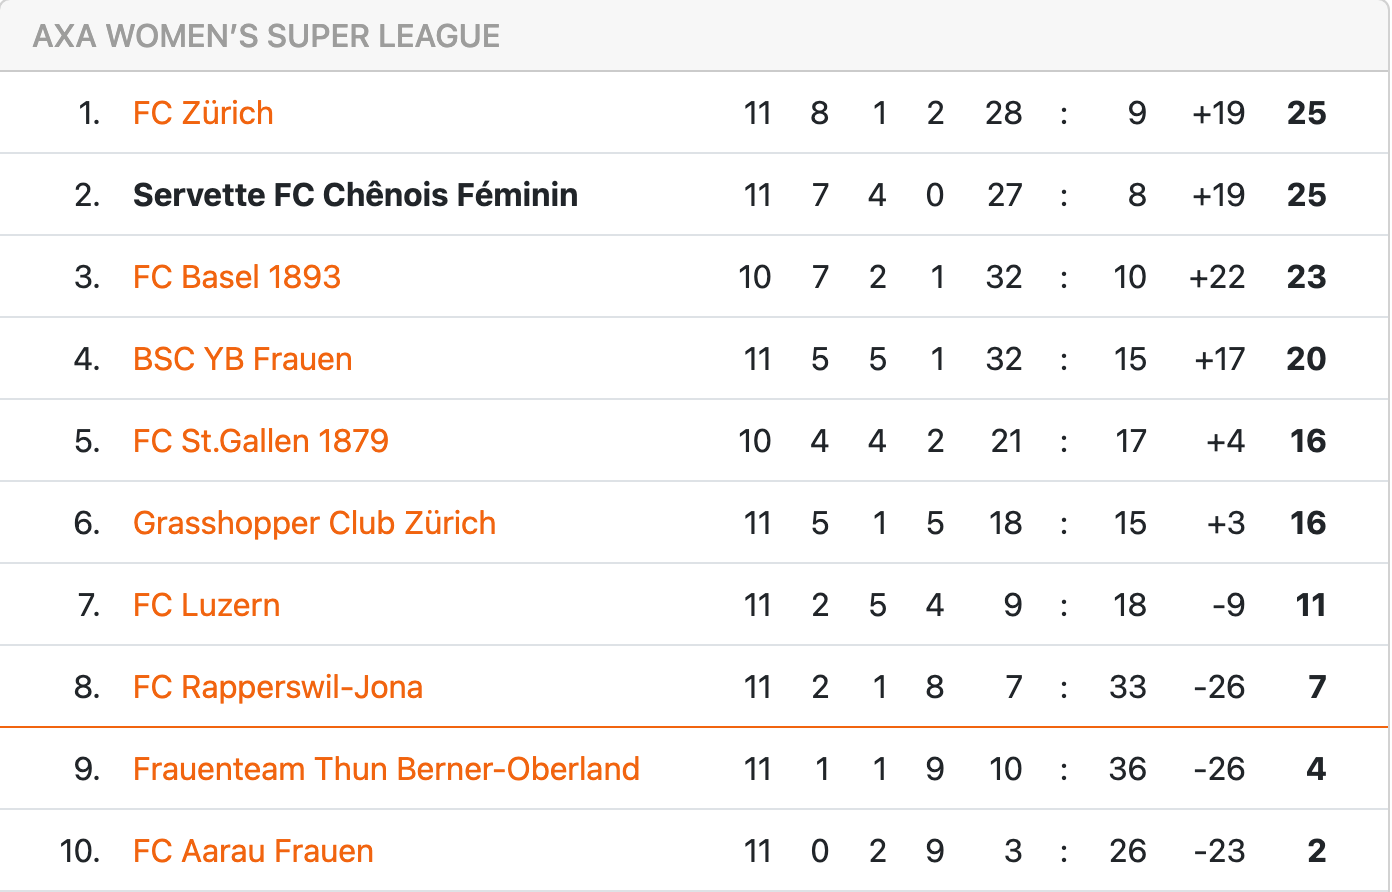Image resolution: width=1392 pixels, height=892 pixels.
Task: Select the FC St.Gallen 1879 link
Action: coord(261,441)
